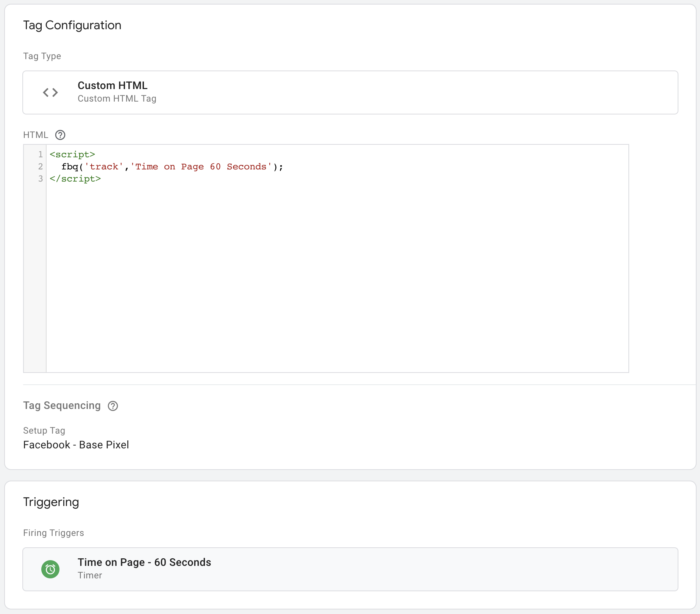Open help icon beside Tag Sequencing
The width and height of the screenshot is (700, 614).
113,406
